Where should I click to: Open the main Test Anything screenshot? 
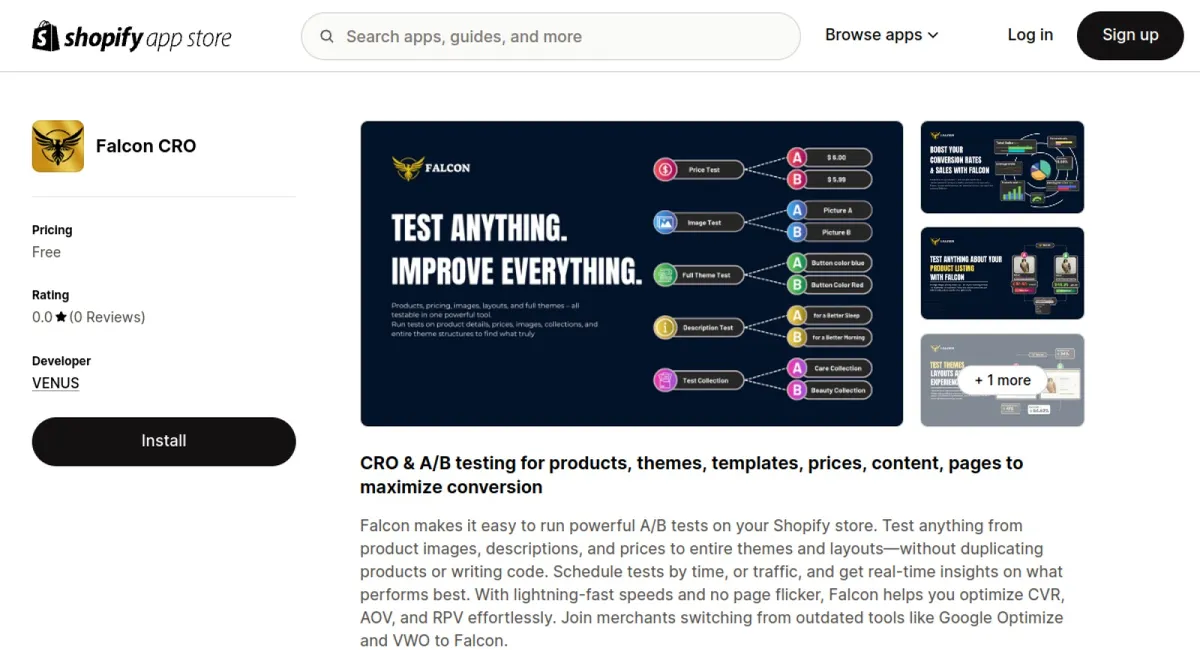pos(632,274)
